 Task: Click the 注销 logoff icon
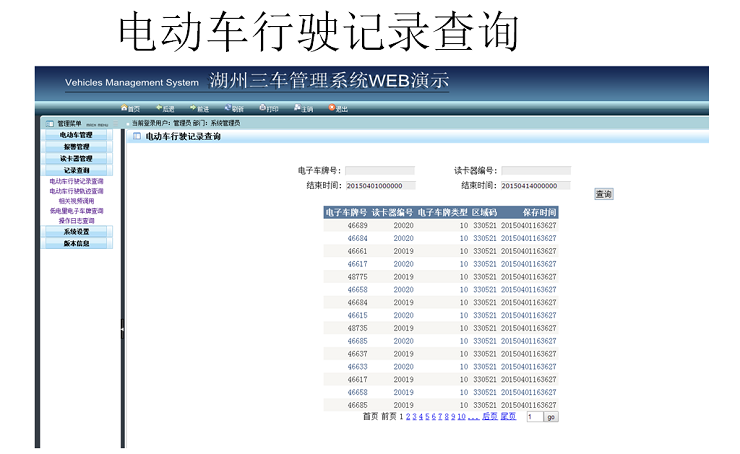click(x=297, y=108)
